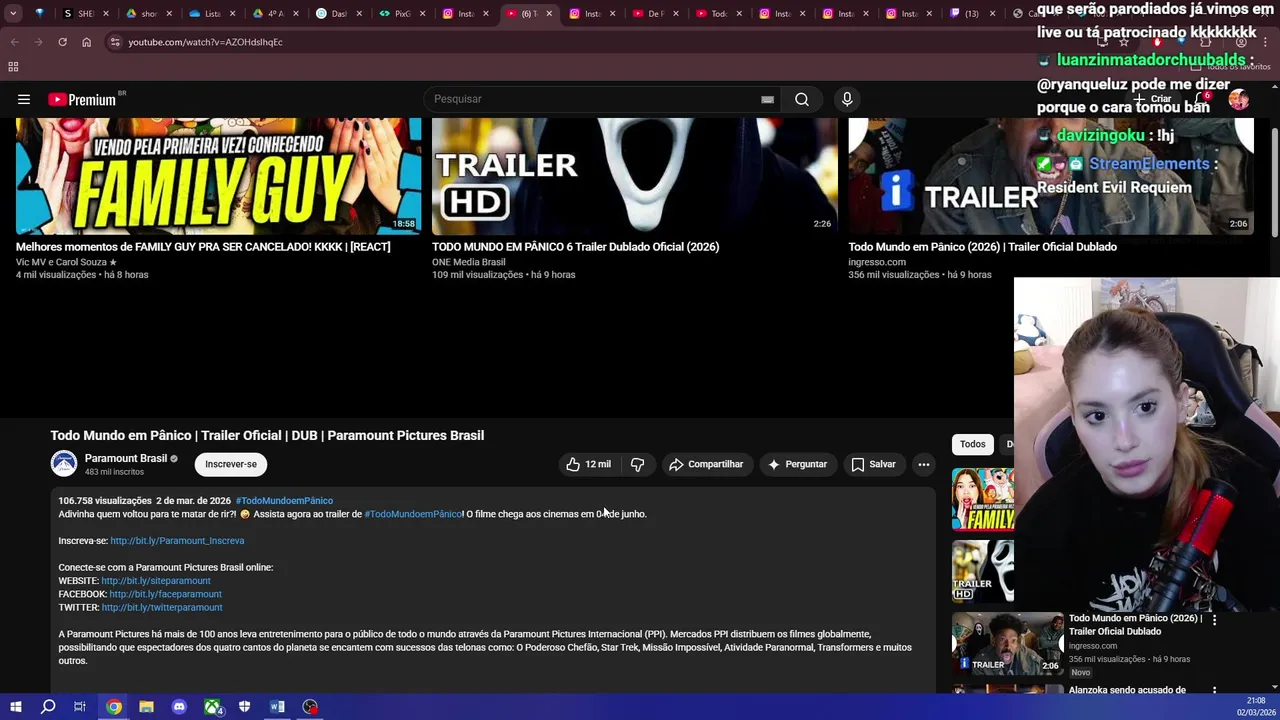1280x720 pixels.
Task: Open Xbox app from the taskbar
Action: tap(212, 707)
